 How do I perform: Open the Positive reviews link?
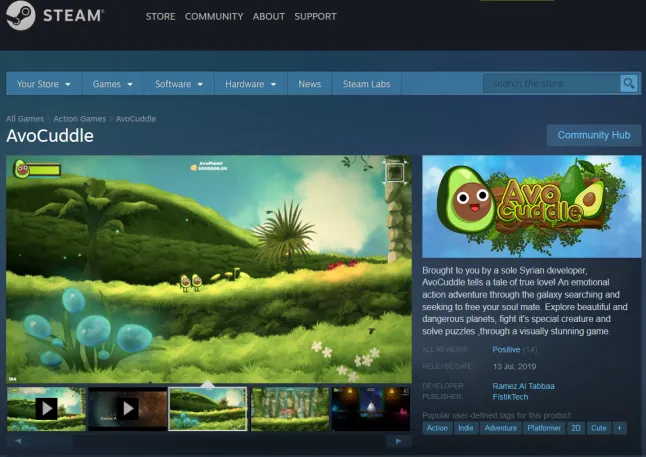[x=506, y=349]
